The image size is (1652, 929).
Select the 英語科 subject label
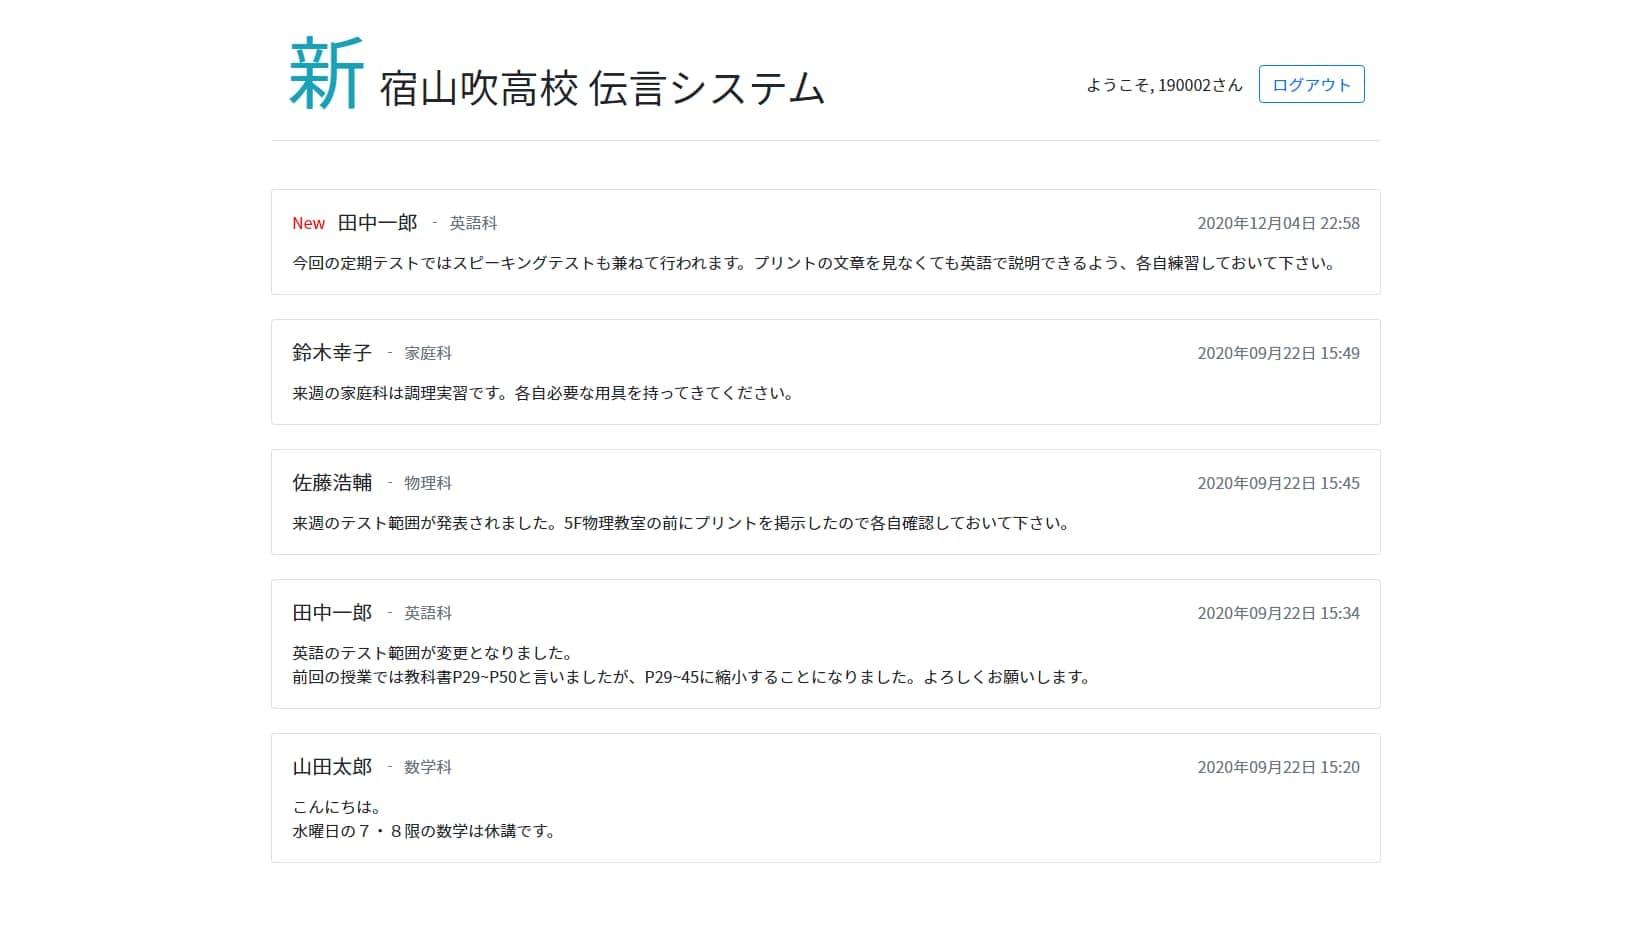[x=472, y=223]
